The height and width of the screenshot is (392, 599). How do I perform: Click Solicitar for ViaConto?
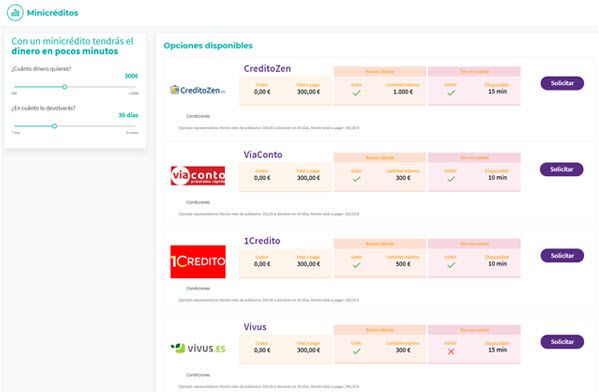[562, 169]
